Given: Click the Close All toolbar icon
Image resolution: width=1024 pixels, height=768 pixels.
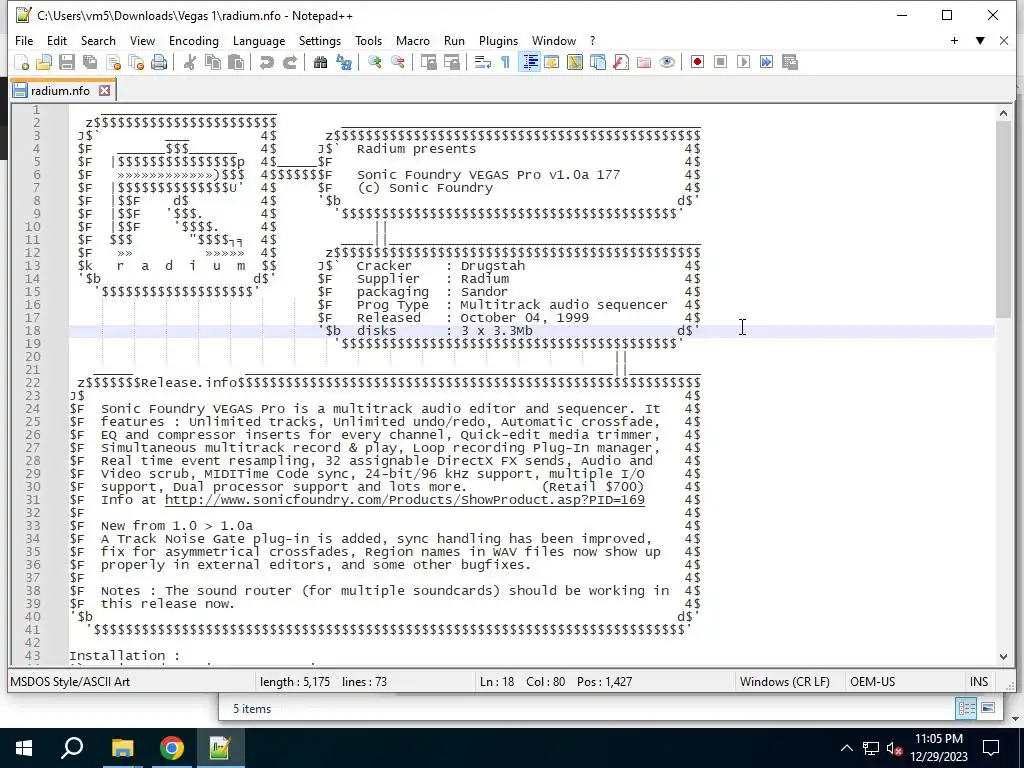Looking at the screenshot, I should 136,62.
